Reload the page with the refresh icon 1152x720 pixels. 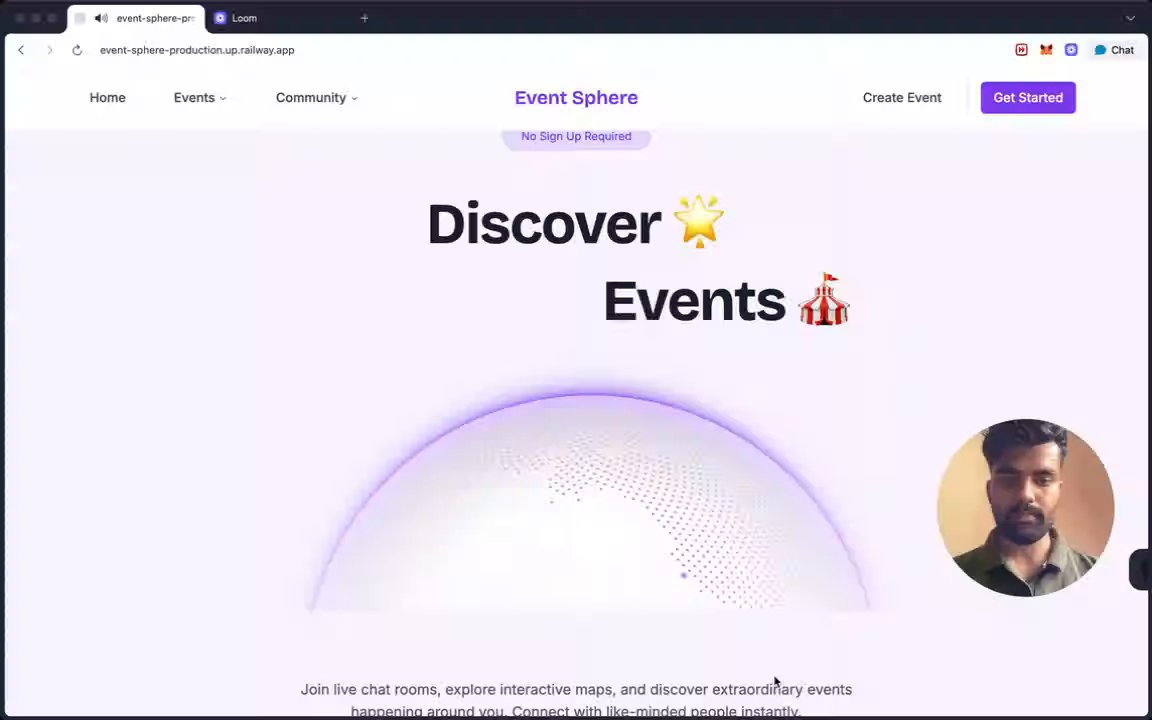coord(77,50)
